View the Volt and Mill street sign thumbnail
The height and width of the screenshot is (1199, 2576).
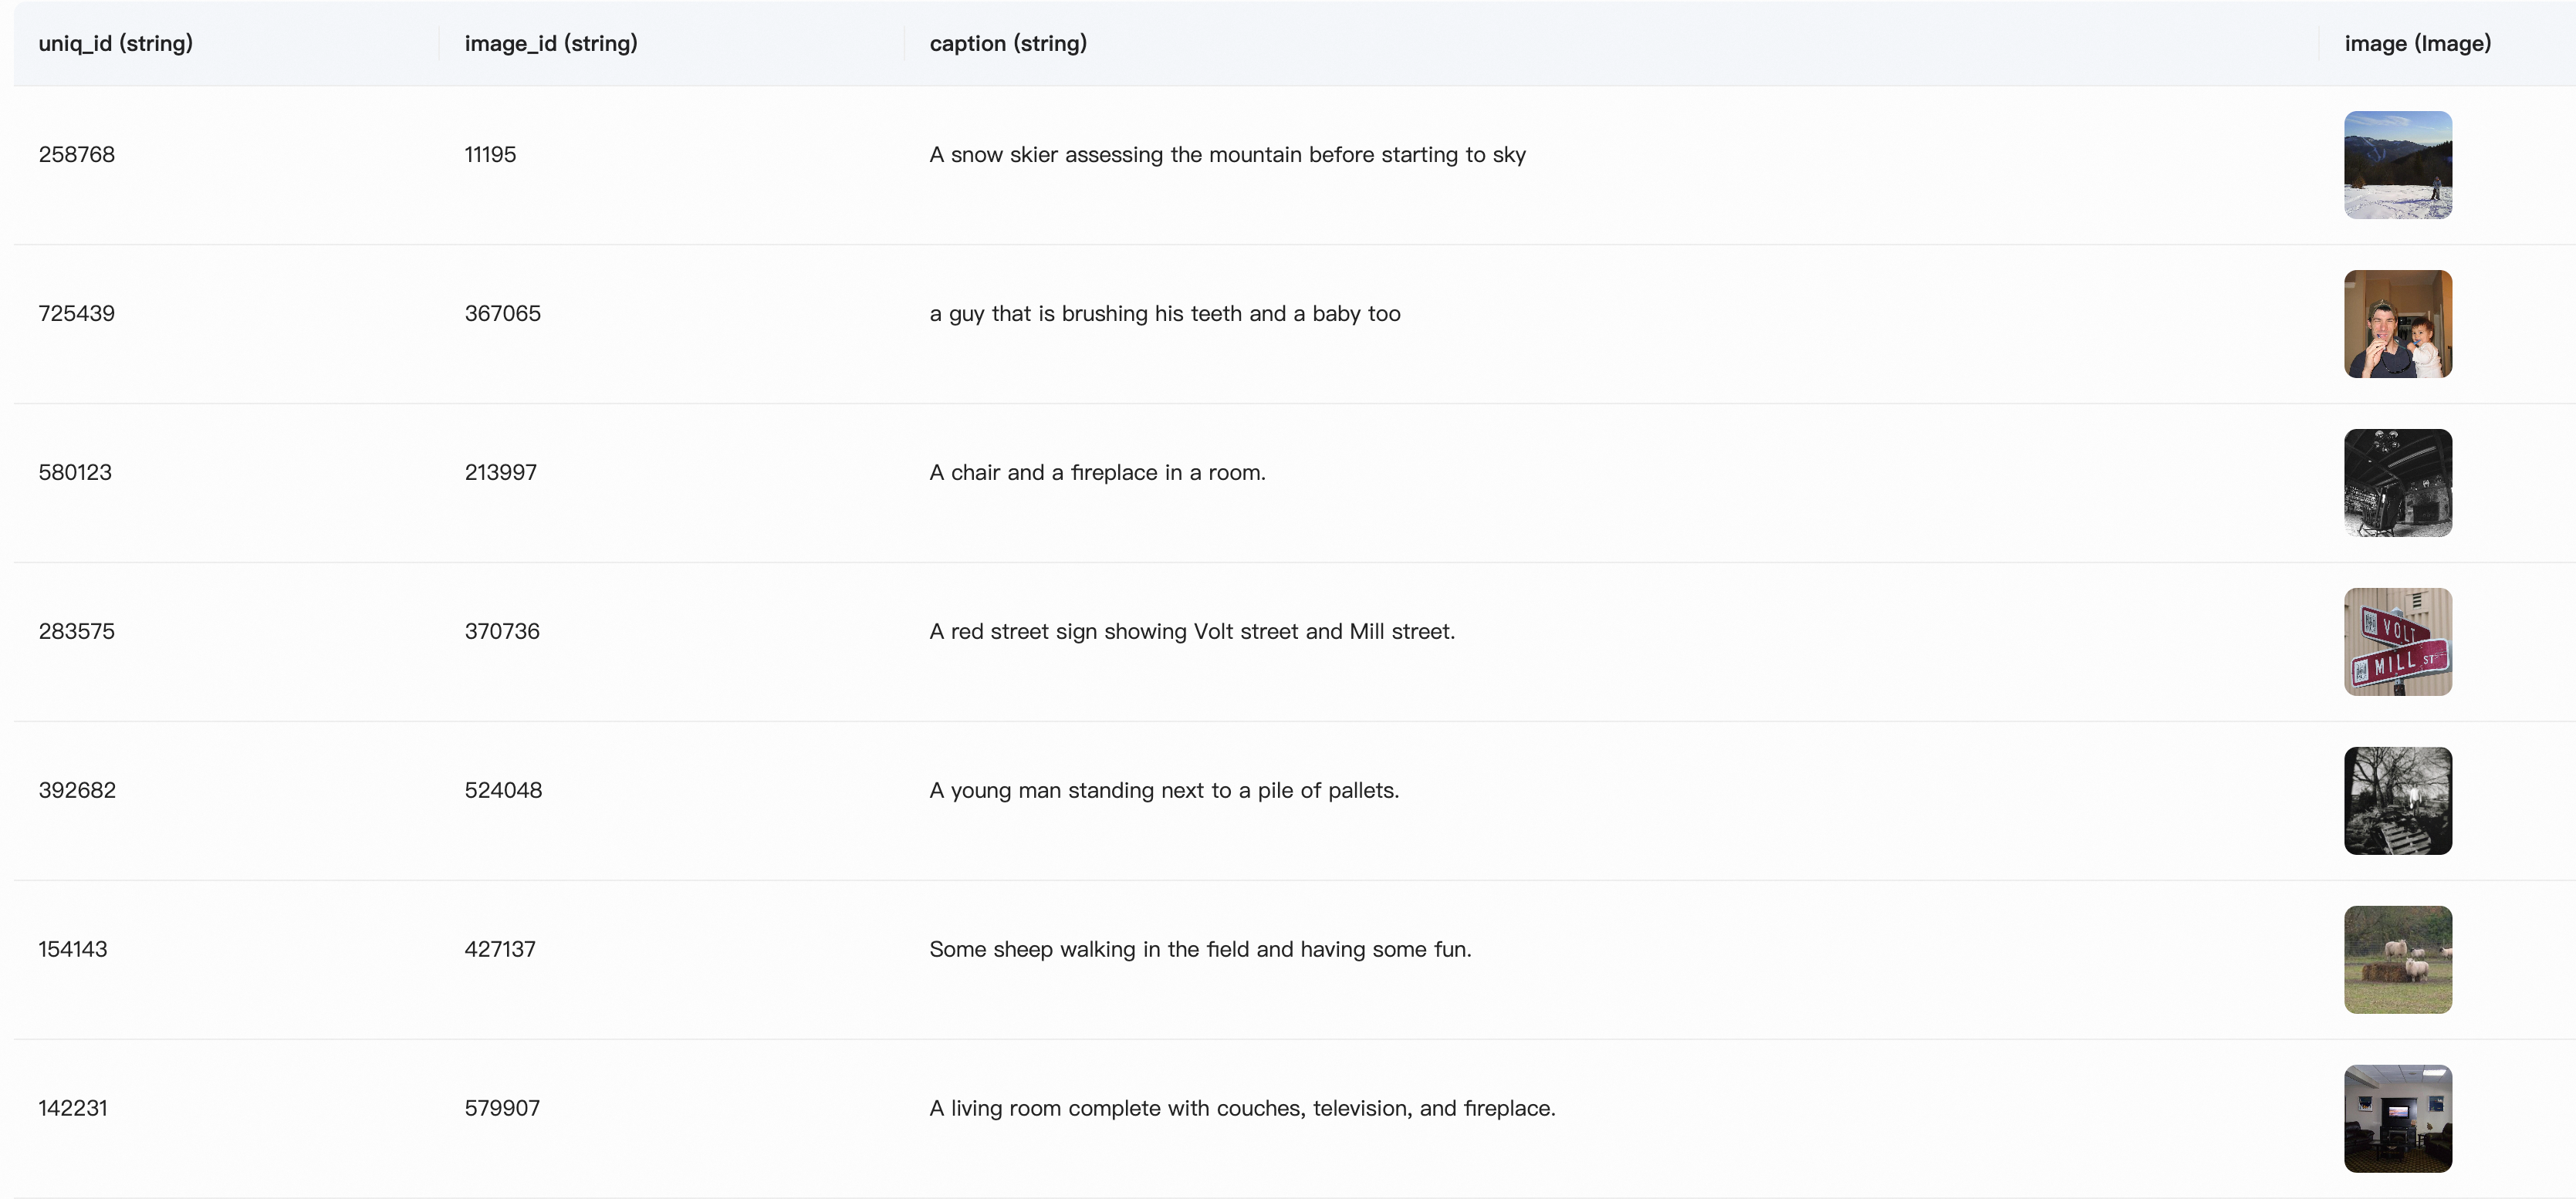point(2397,642)
